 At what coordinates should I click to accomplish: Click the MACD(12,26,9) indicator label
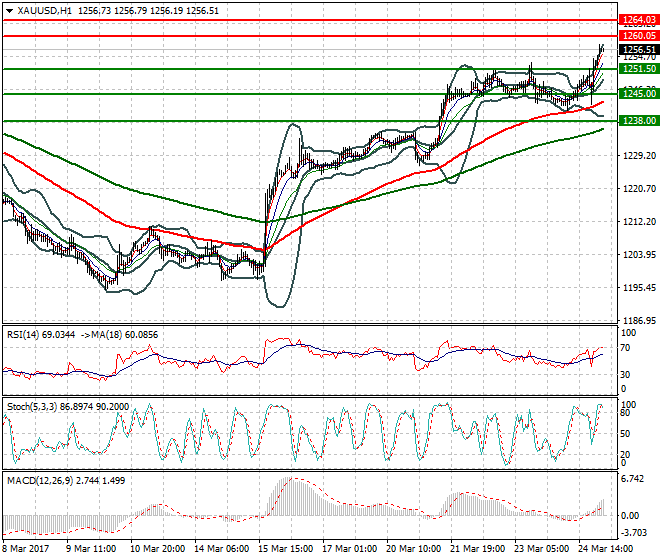40,480
